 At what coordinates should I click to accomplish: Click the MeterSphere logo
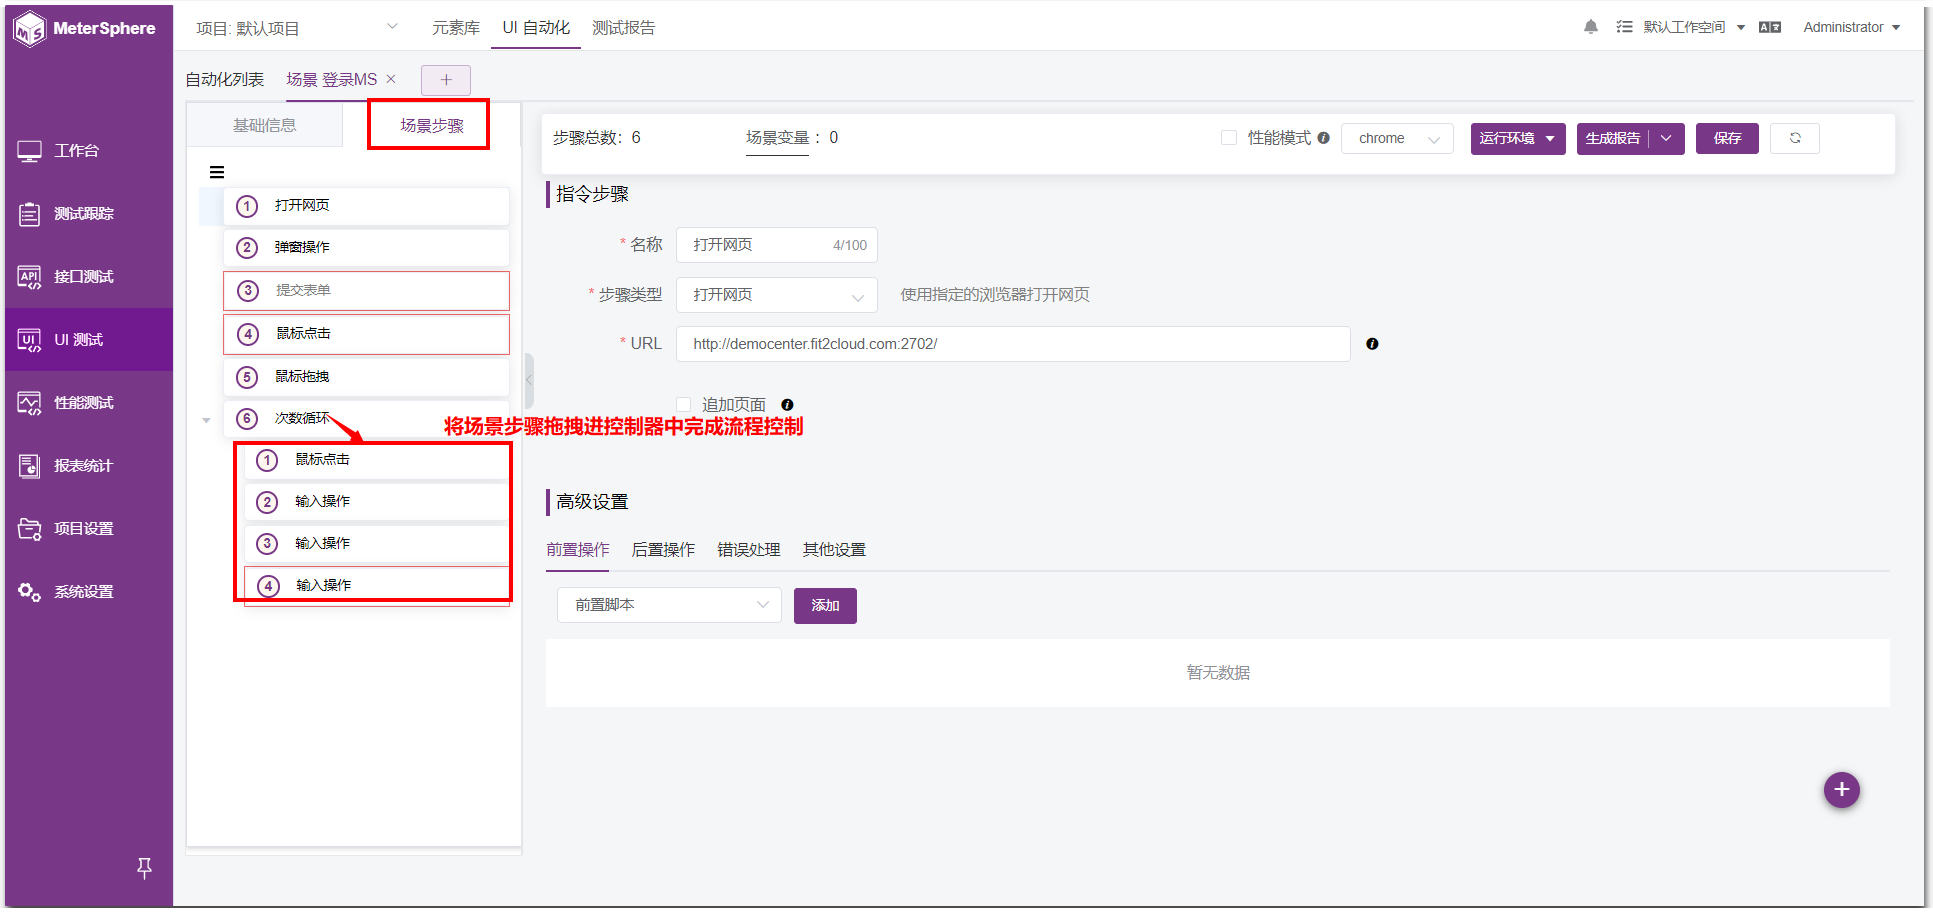85,28
